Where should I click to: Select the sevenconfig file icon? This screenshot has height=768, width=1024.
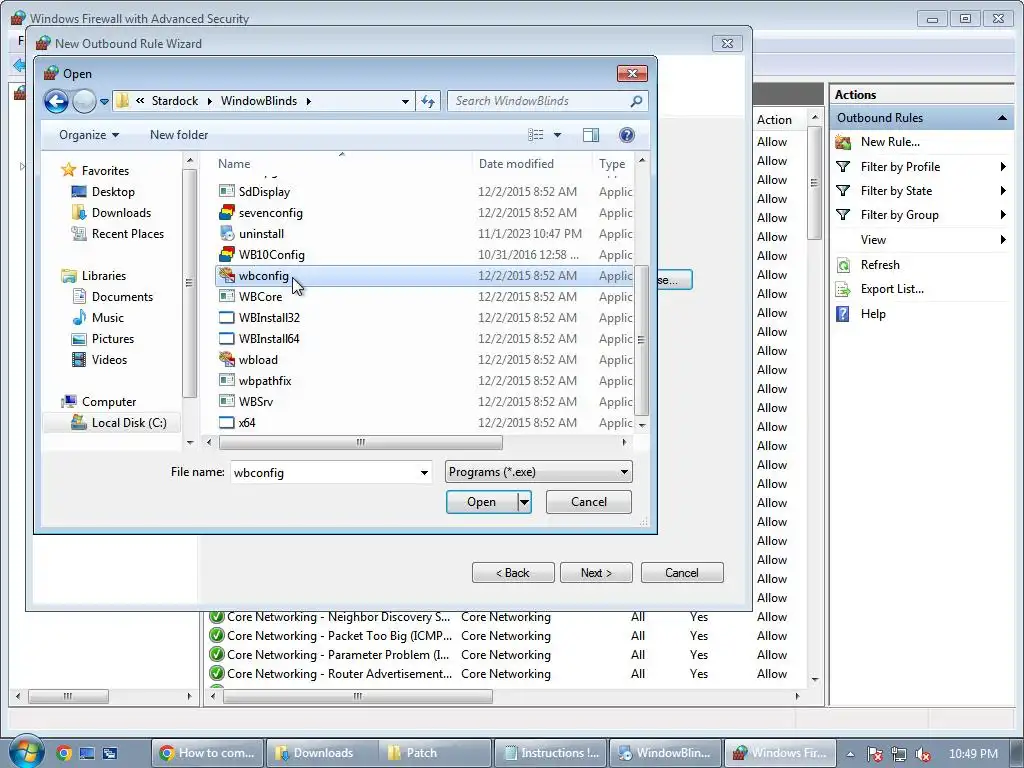pyautogui.click(x=227, y=212)
